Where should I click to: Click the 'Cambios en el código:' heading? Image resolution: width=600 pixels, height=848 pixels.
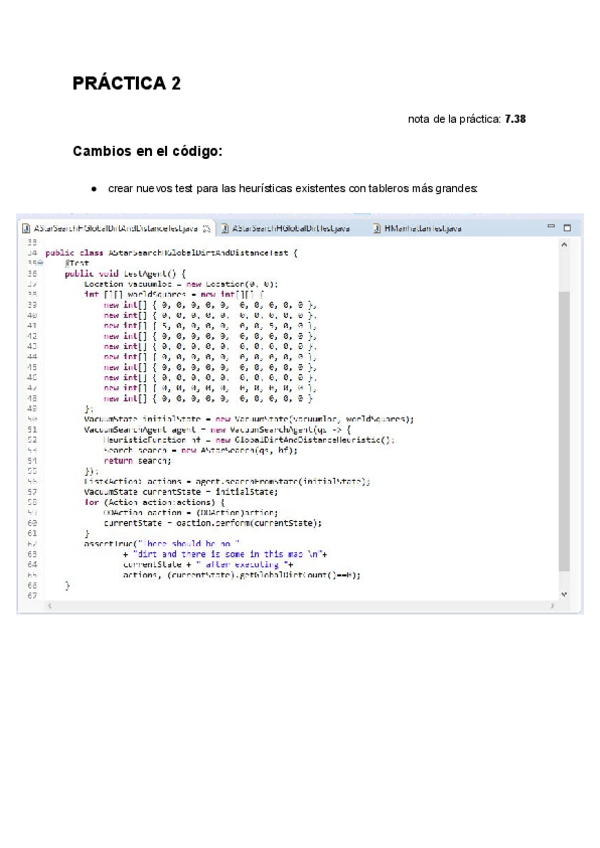[147, 152]
